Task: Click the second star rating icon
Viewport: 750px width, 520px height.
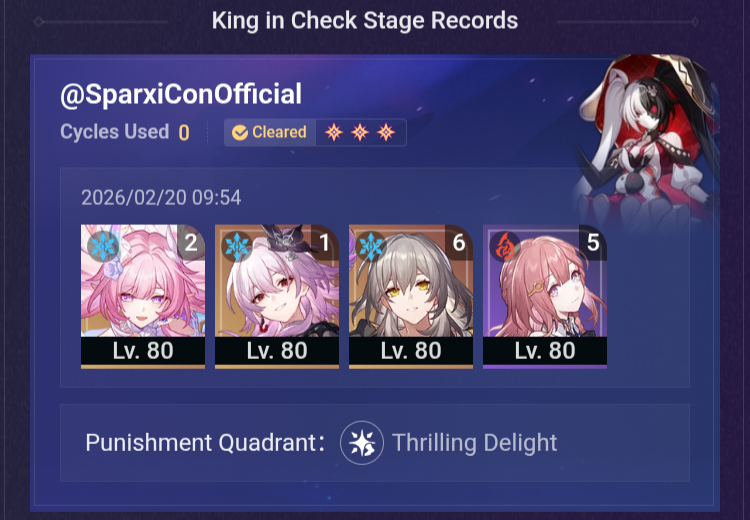Action: 360,132
